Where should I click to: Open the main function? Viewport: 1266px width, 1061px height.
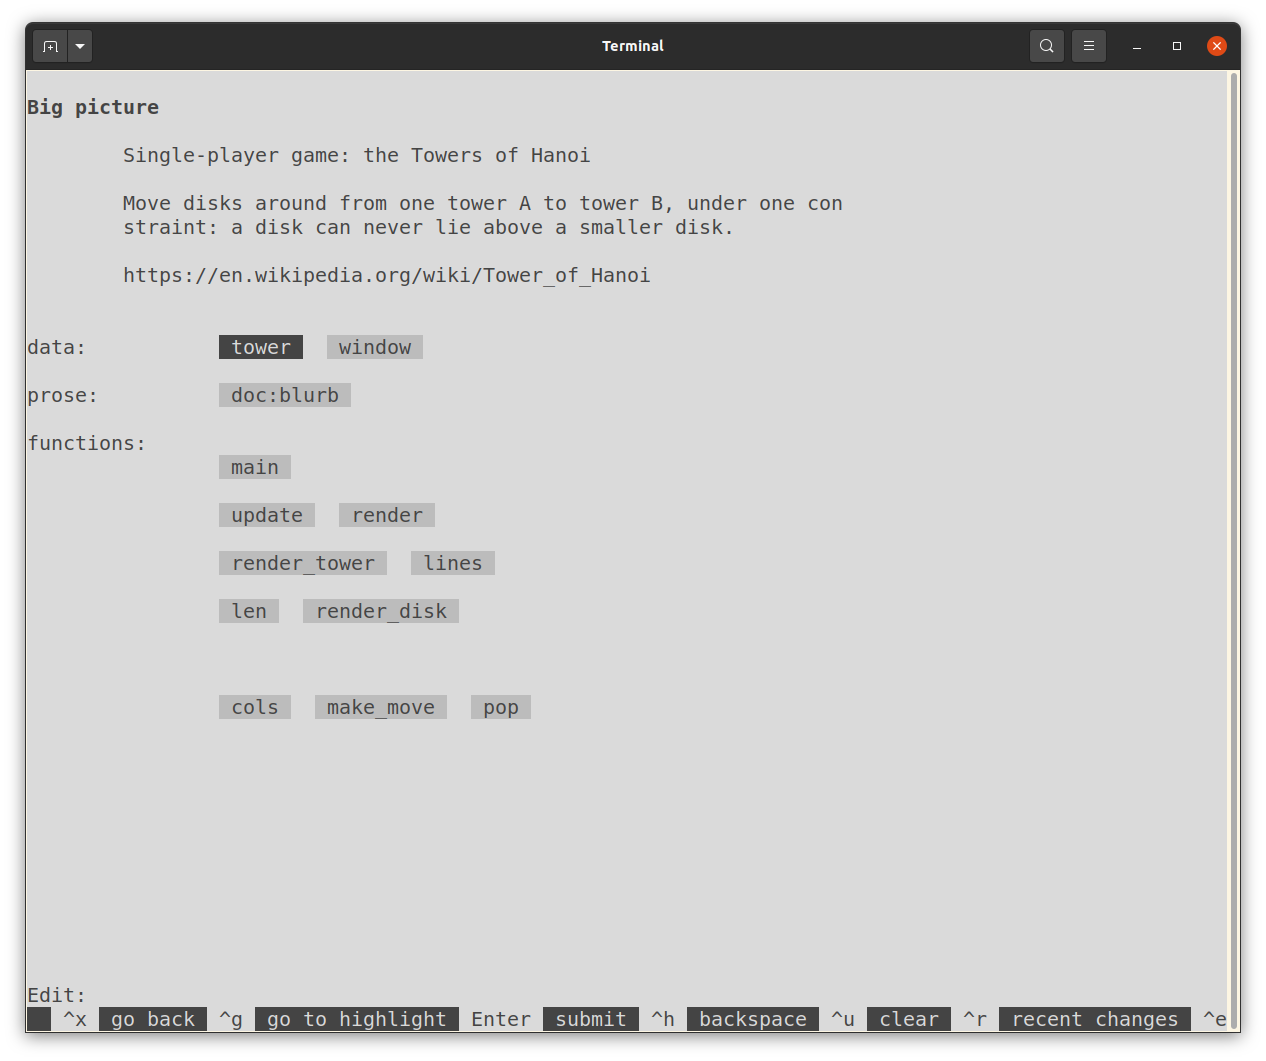pyautogui.click(x=255, y=467)
